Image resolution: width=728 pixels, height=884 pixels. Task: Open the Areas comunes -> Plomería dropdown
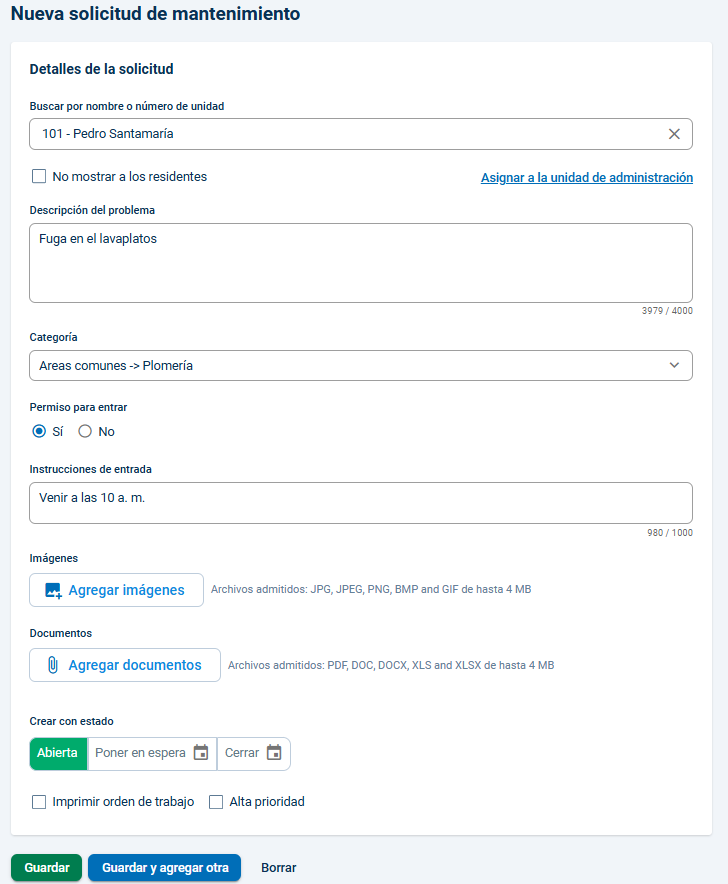(361, 365)
